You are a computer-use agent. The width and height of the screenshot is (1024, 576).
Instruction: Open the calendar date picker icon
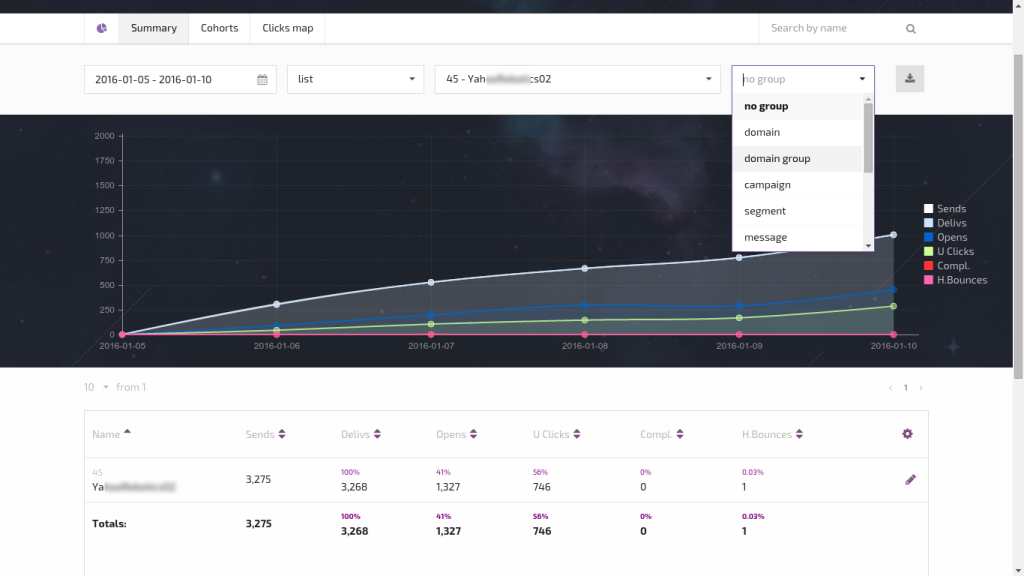coord(262,80)
